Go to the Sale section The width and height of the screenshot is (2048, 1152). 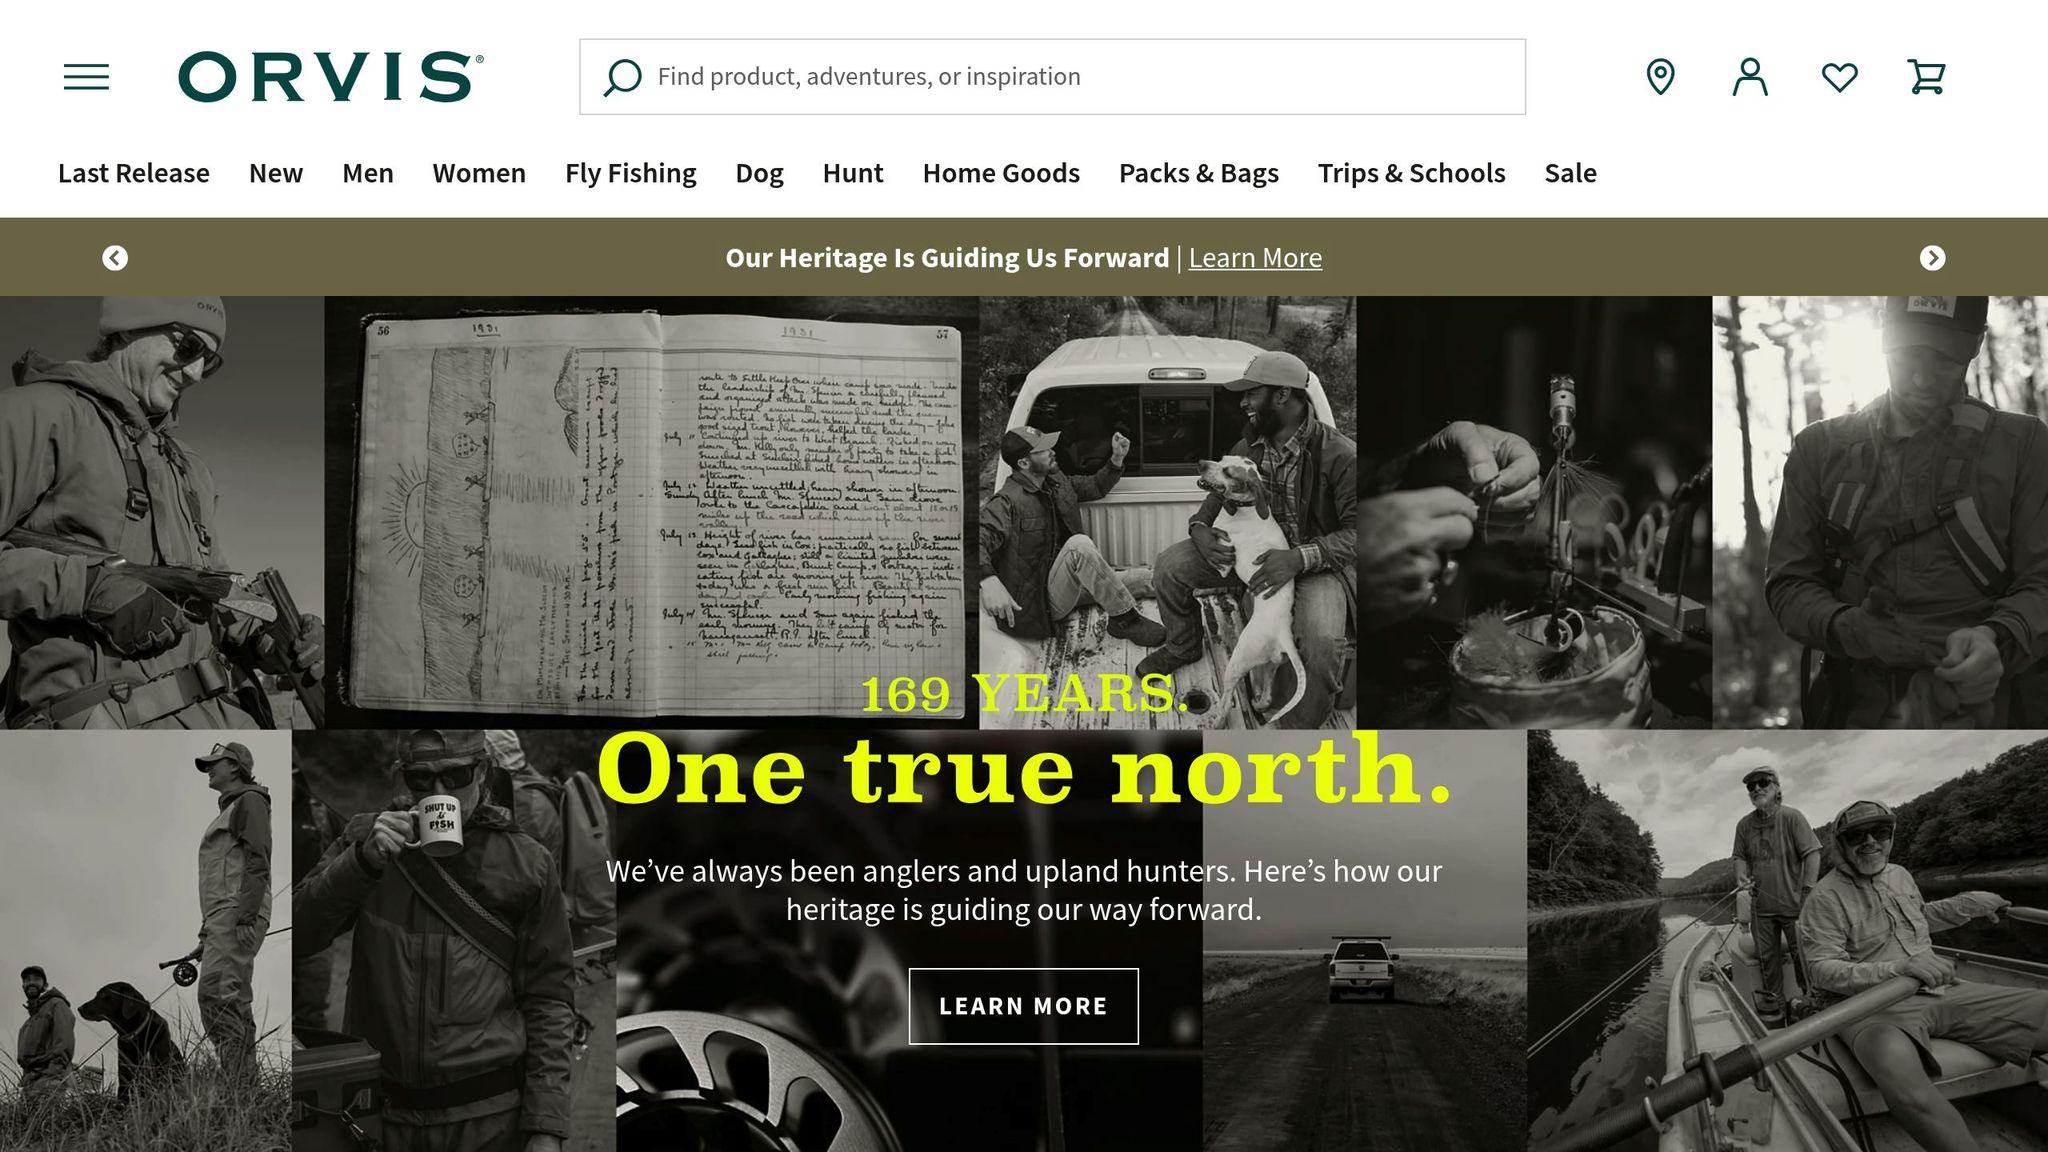pyautogui.click(x=1570, y=173)
